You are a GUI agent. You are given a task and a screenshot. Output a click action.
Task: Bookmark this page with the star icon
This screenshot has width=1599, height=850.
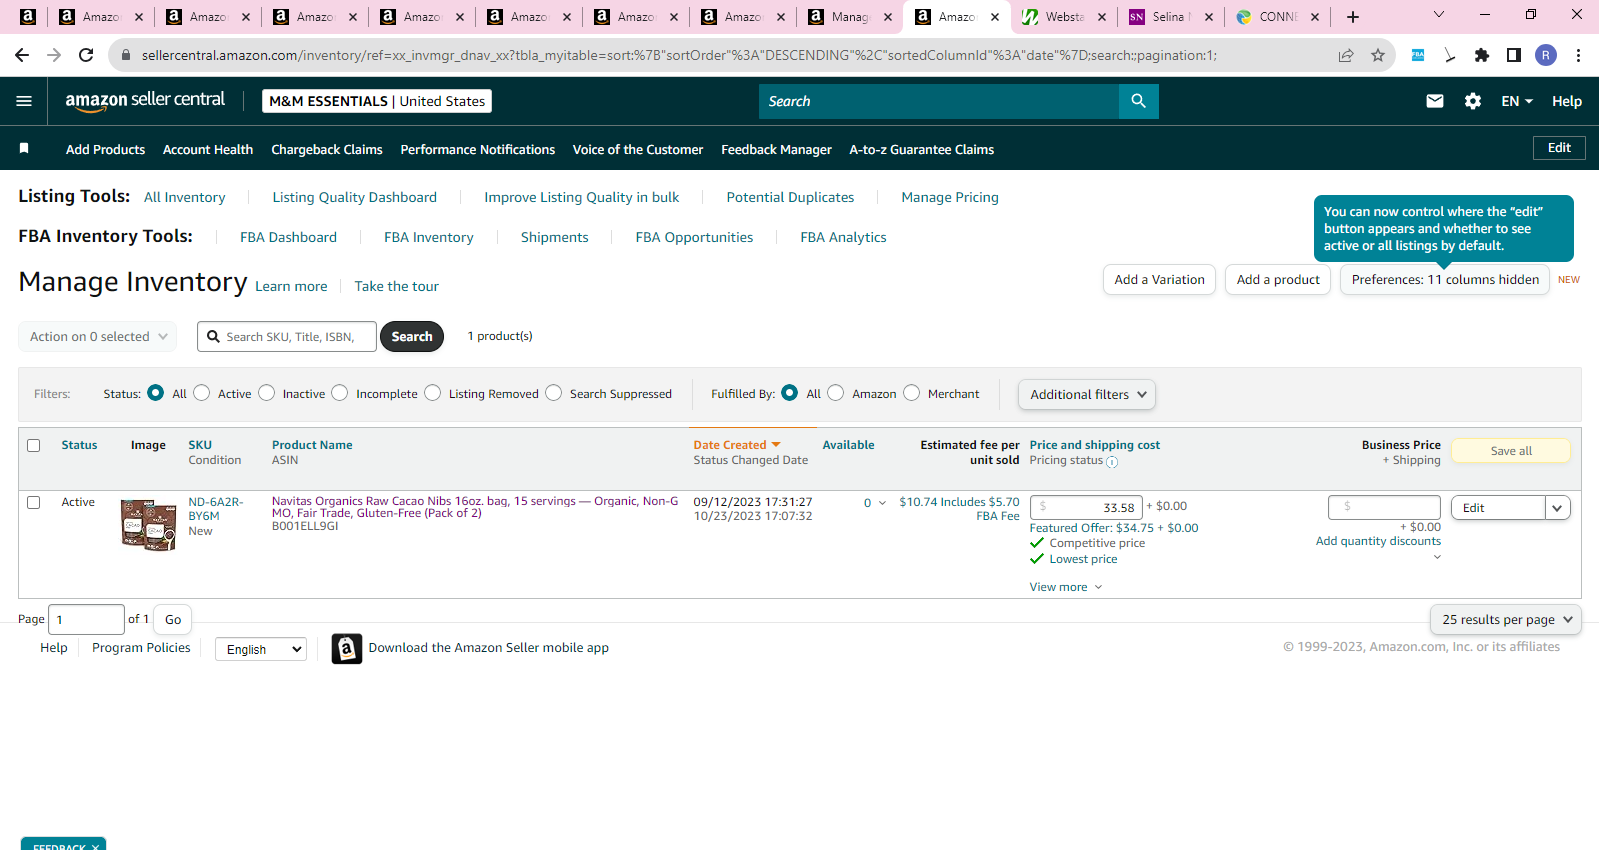click(x=1378, y=55)
